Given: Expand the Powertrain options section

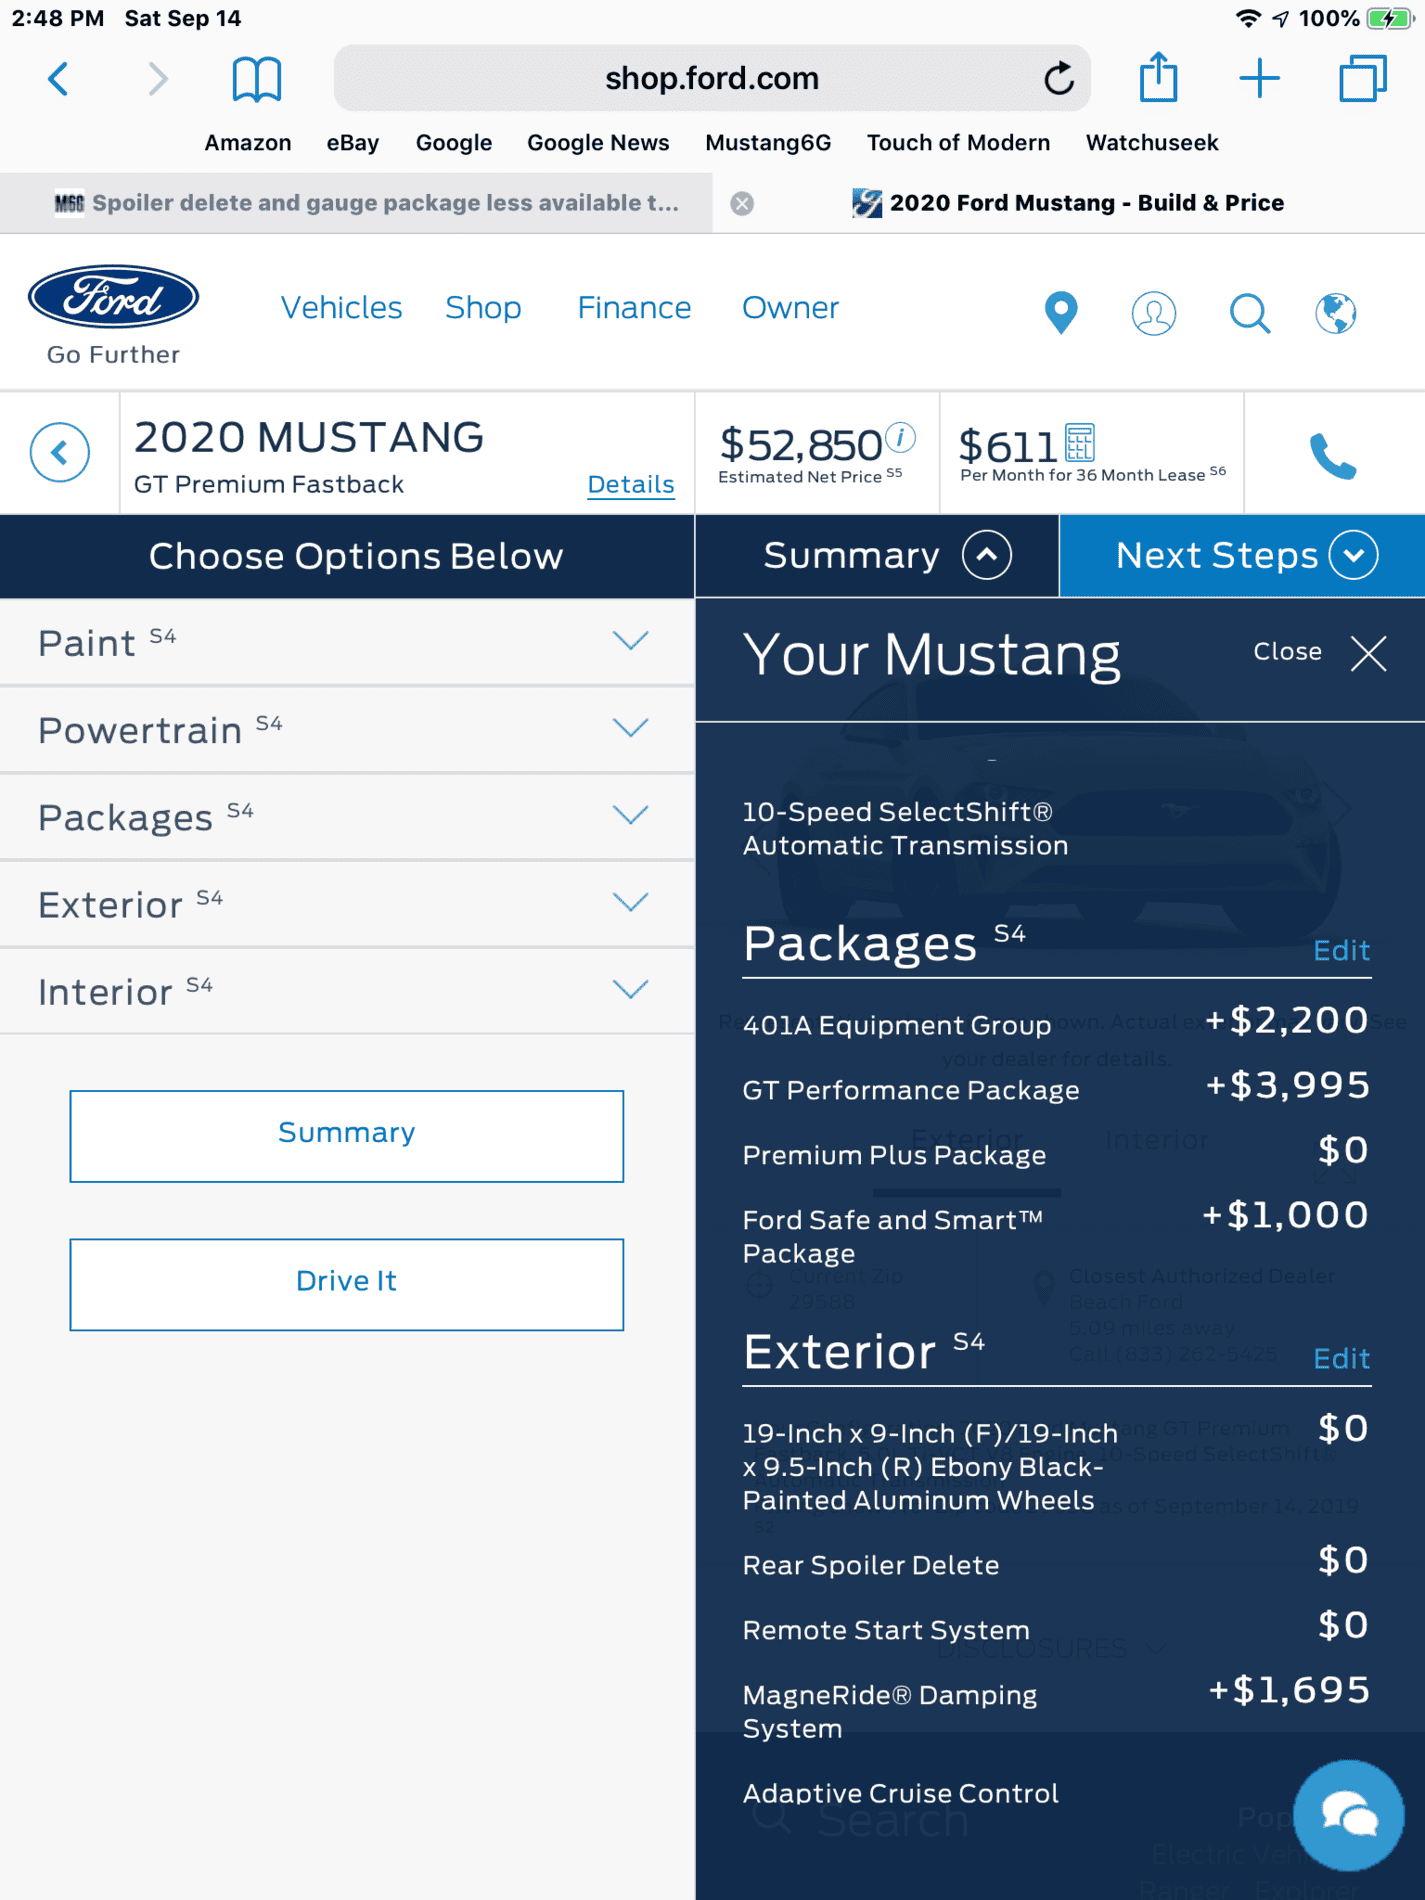Looking at the screenshot, I should coord(347,729).
